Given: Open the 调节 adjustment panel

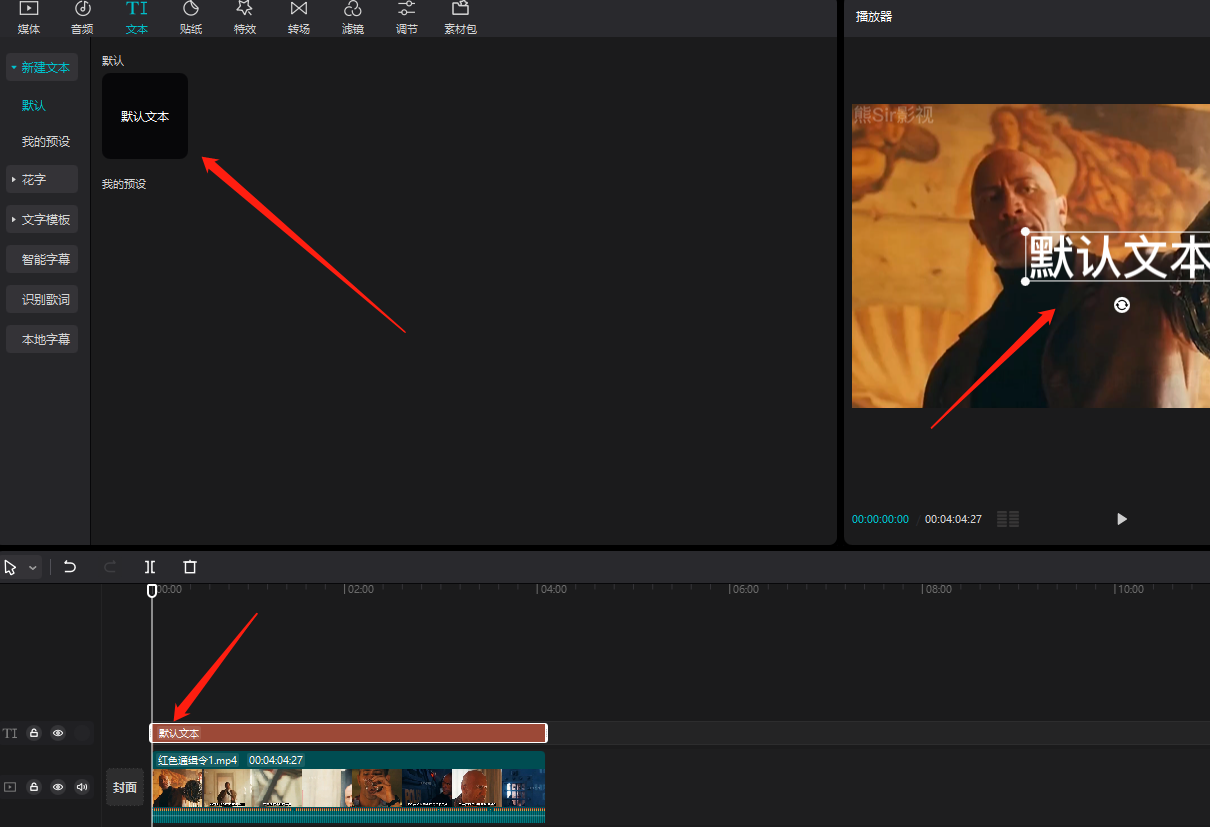Looking at the screenshot, I should click(x=406, y=17).
